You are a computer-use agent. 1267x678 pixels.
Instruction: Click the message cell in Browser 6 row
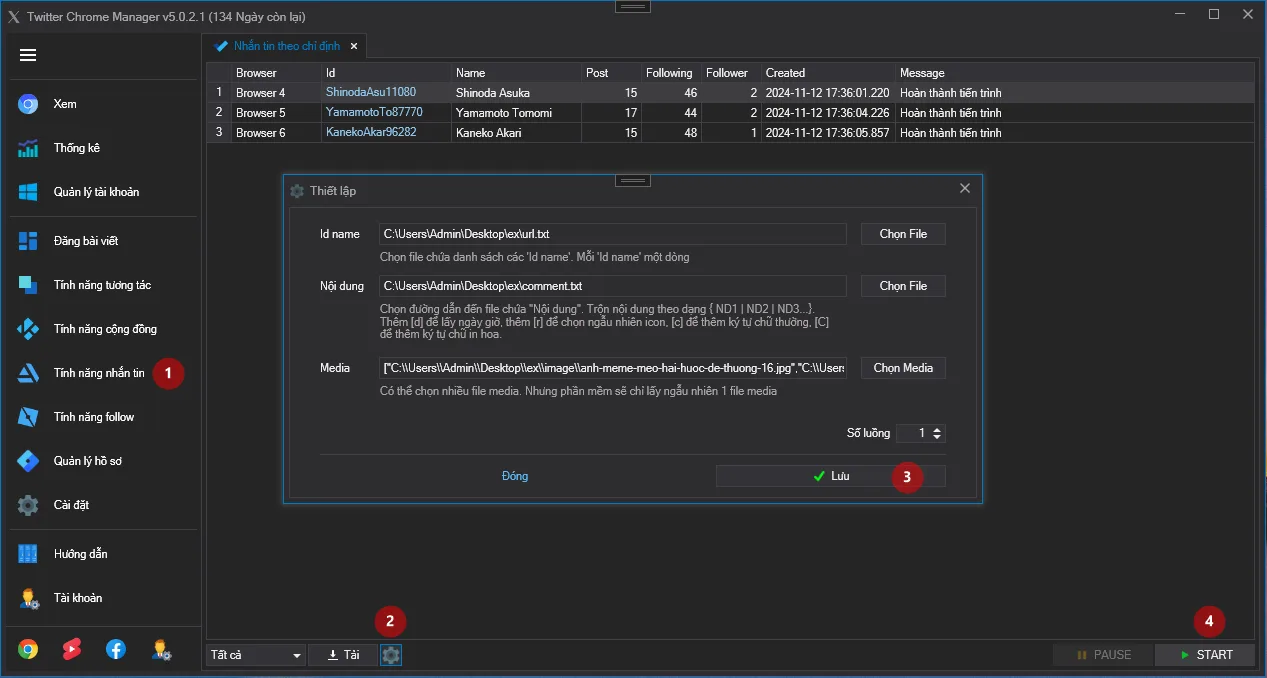coord(1075,133)
